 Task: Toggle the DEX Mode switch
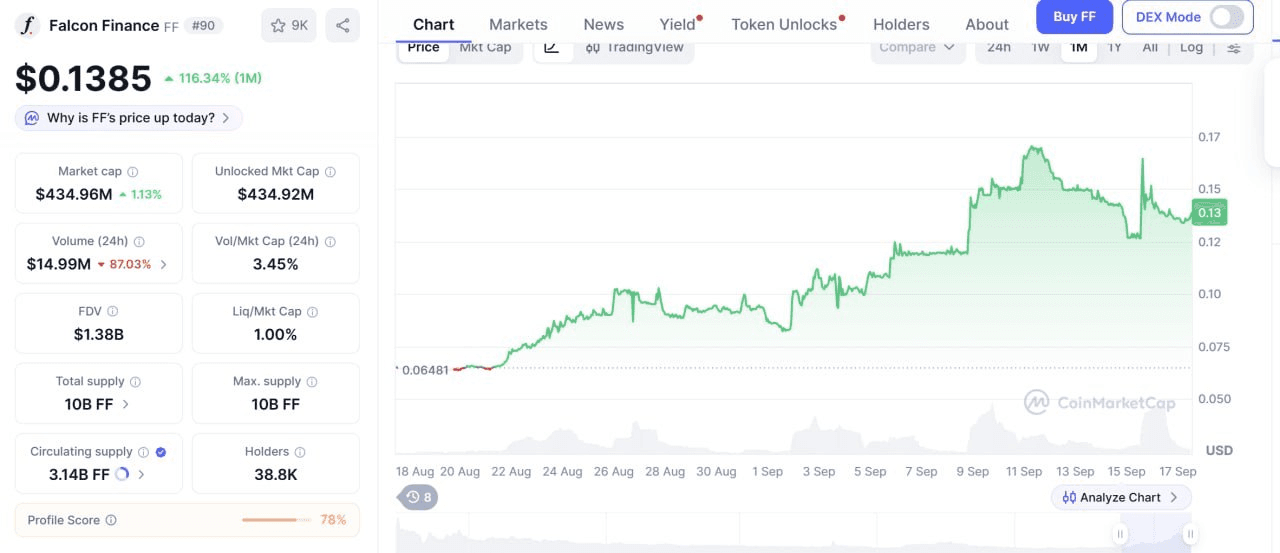tap(1227, 17)
